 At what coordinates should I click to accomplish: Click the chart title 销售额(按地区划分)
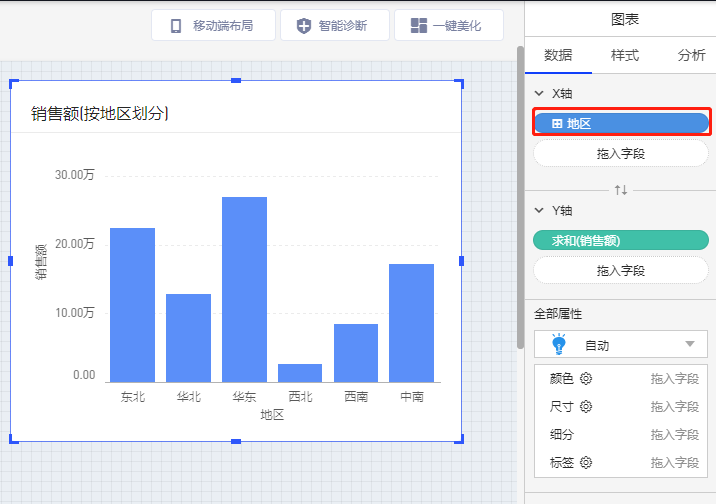click(100, 113)
